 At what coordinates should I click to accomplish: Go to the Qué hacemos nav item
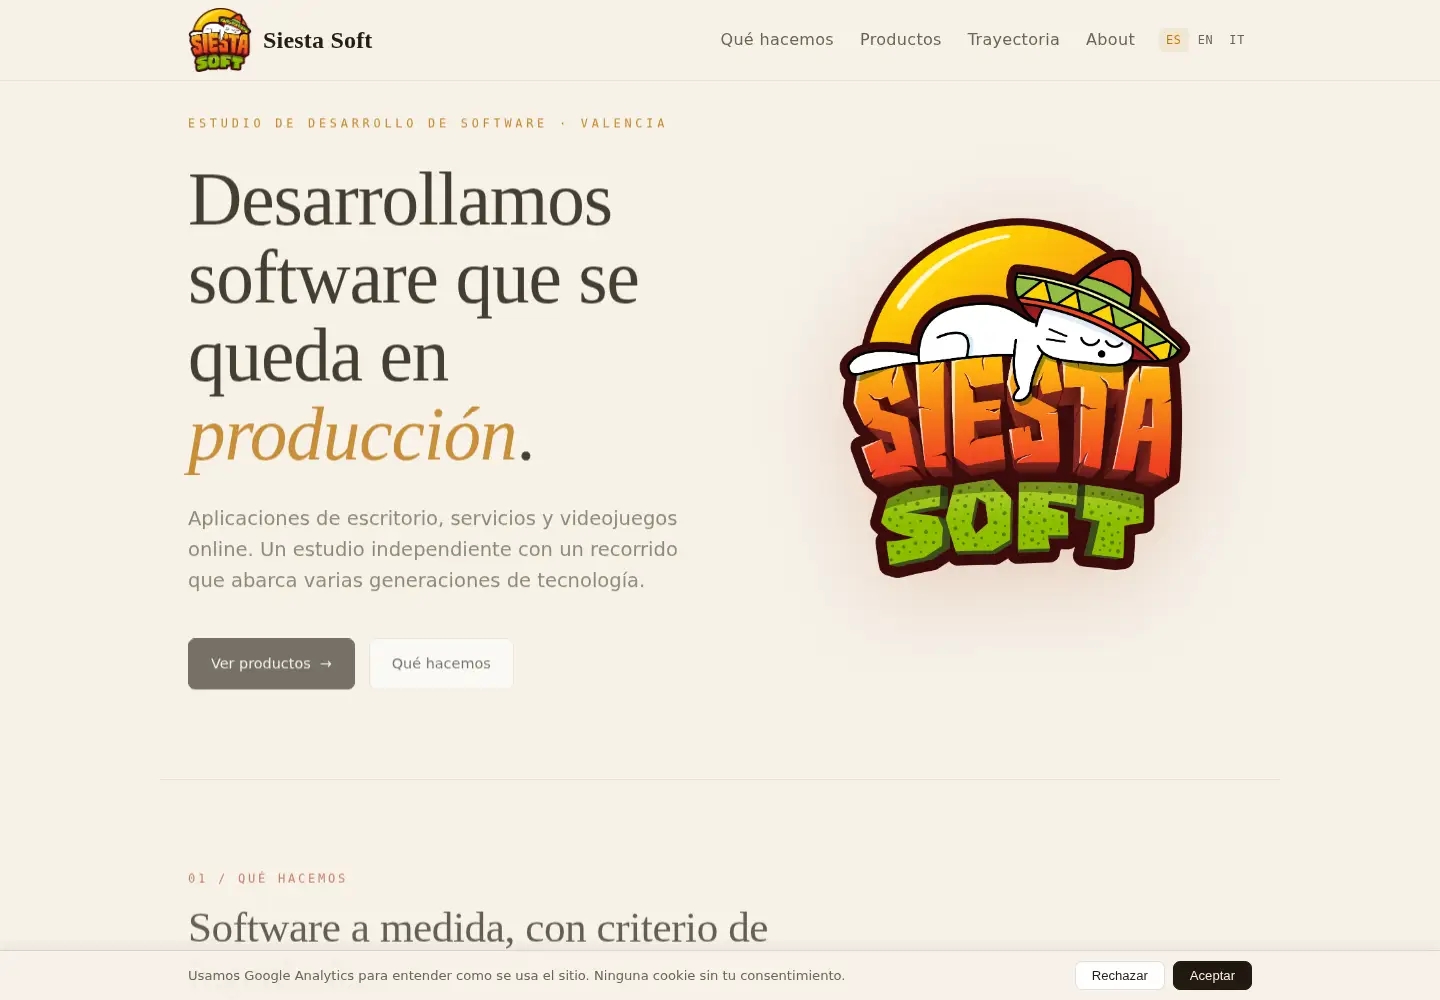pos(776,39)
